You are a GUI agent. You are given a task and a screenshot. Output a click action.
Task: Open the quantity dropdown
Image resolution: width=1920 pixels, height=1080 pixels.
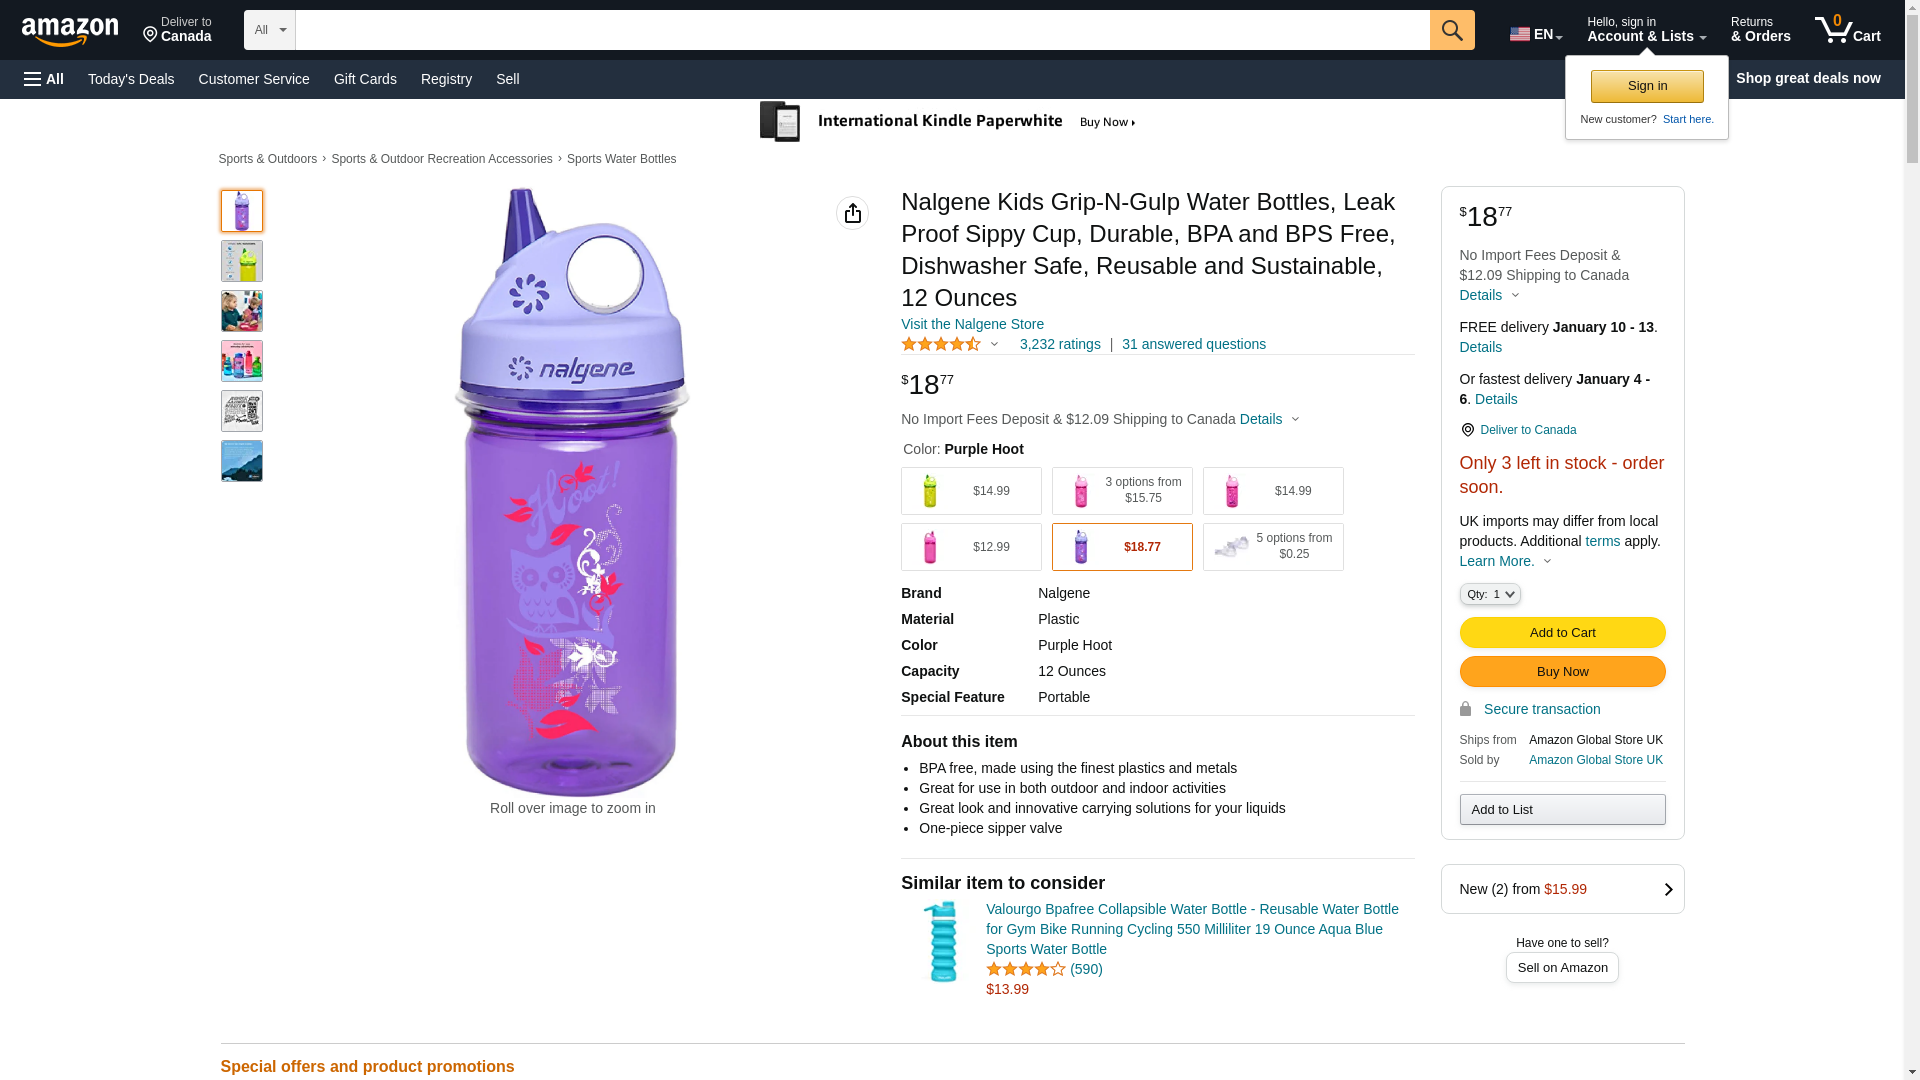tap(1489, 594)
